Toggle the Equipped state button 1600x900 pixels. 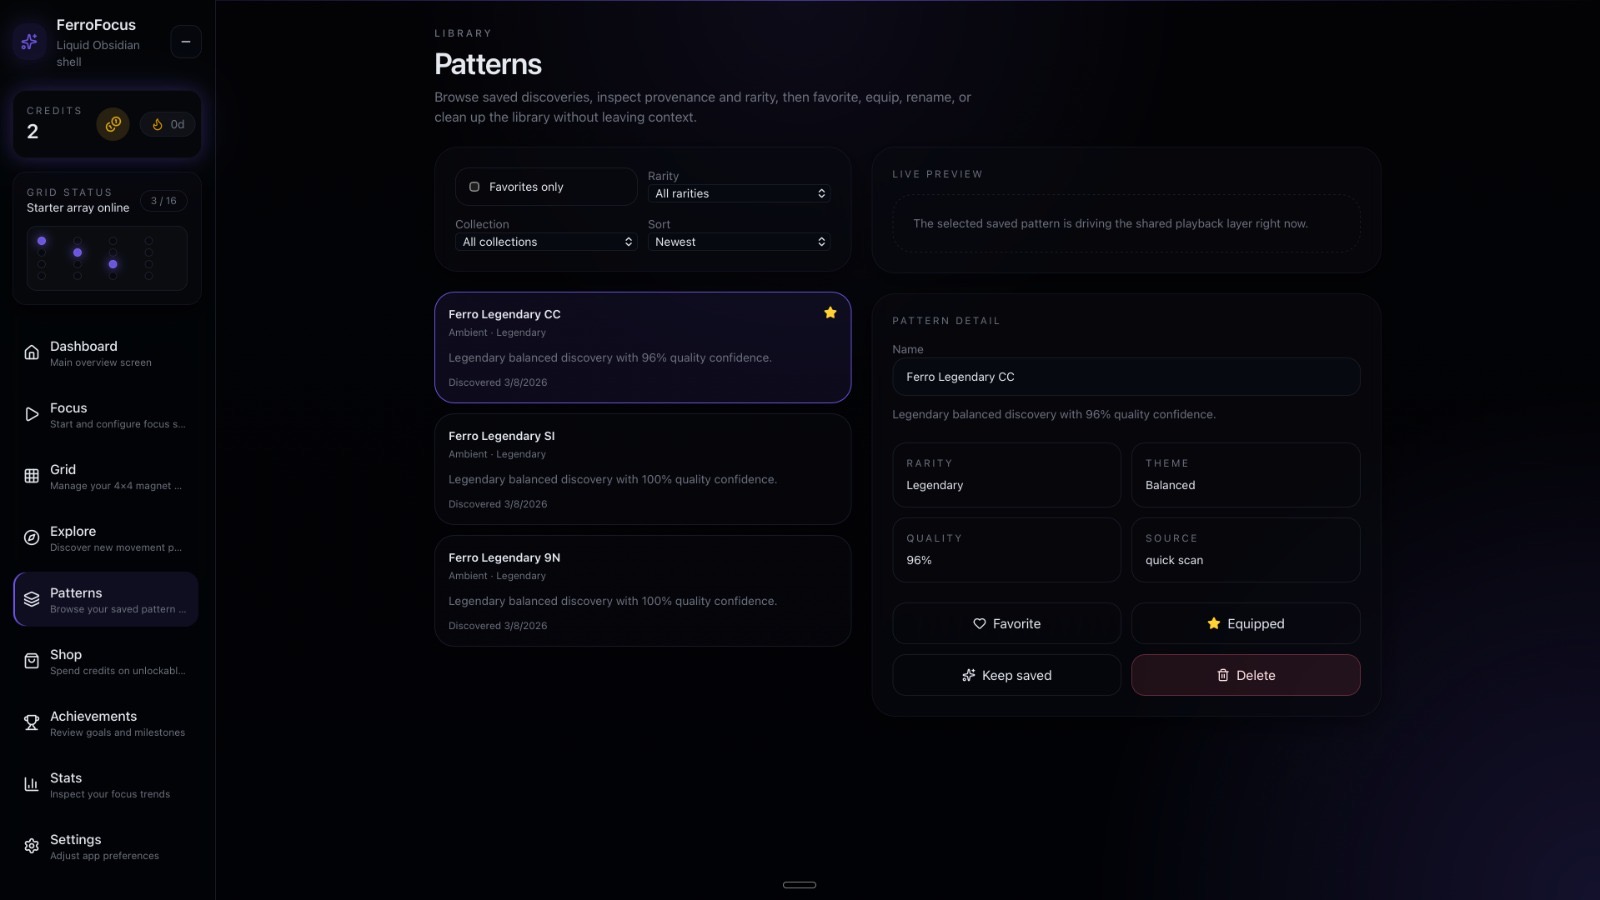(x=1245, y=624)
